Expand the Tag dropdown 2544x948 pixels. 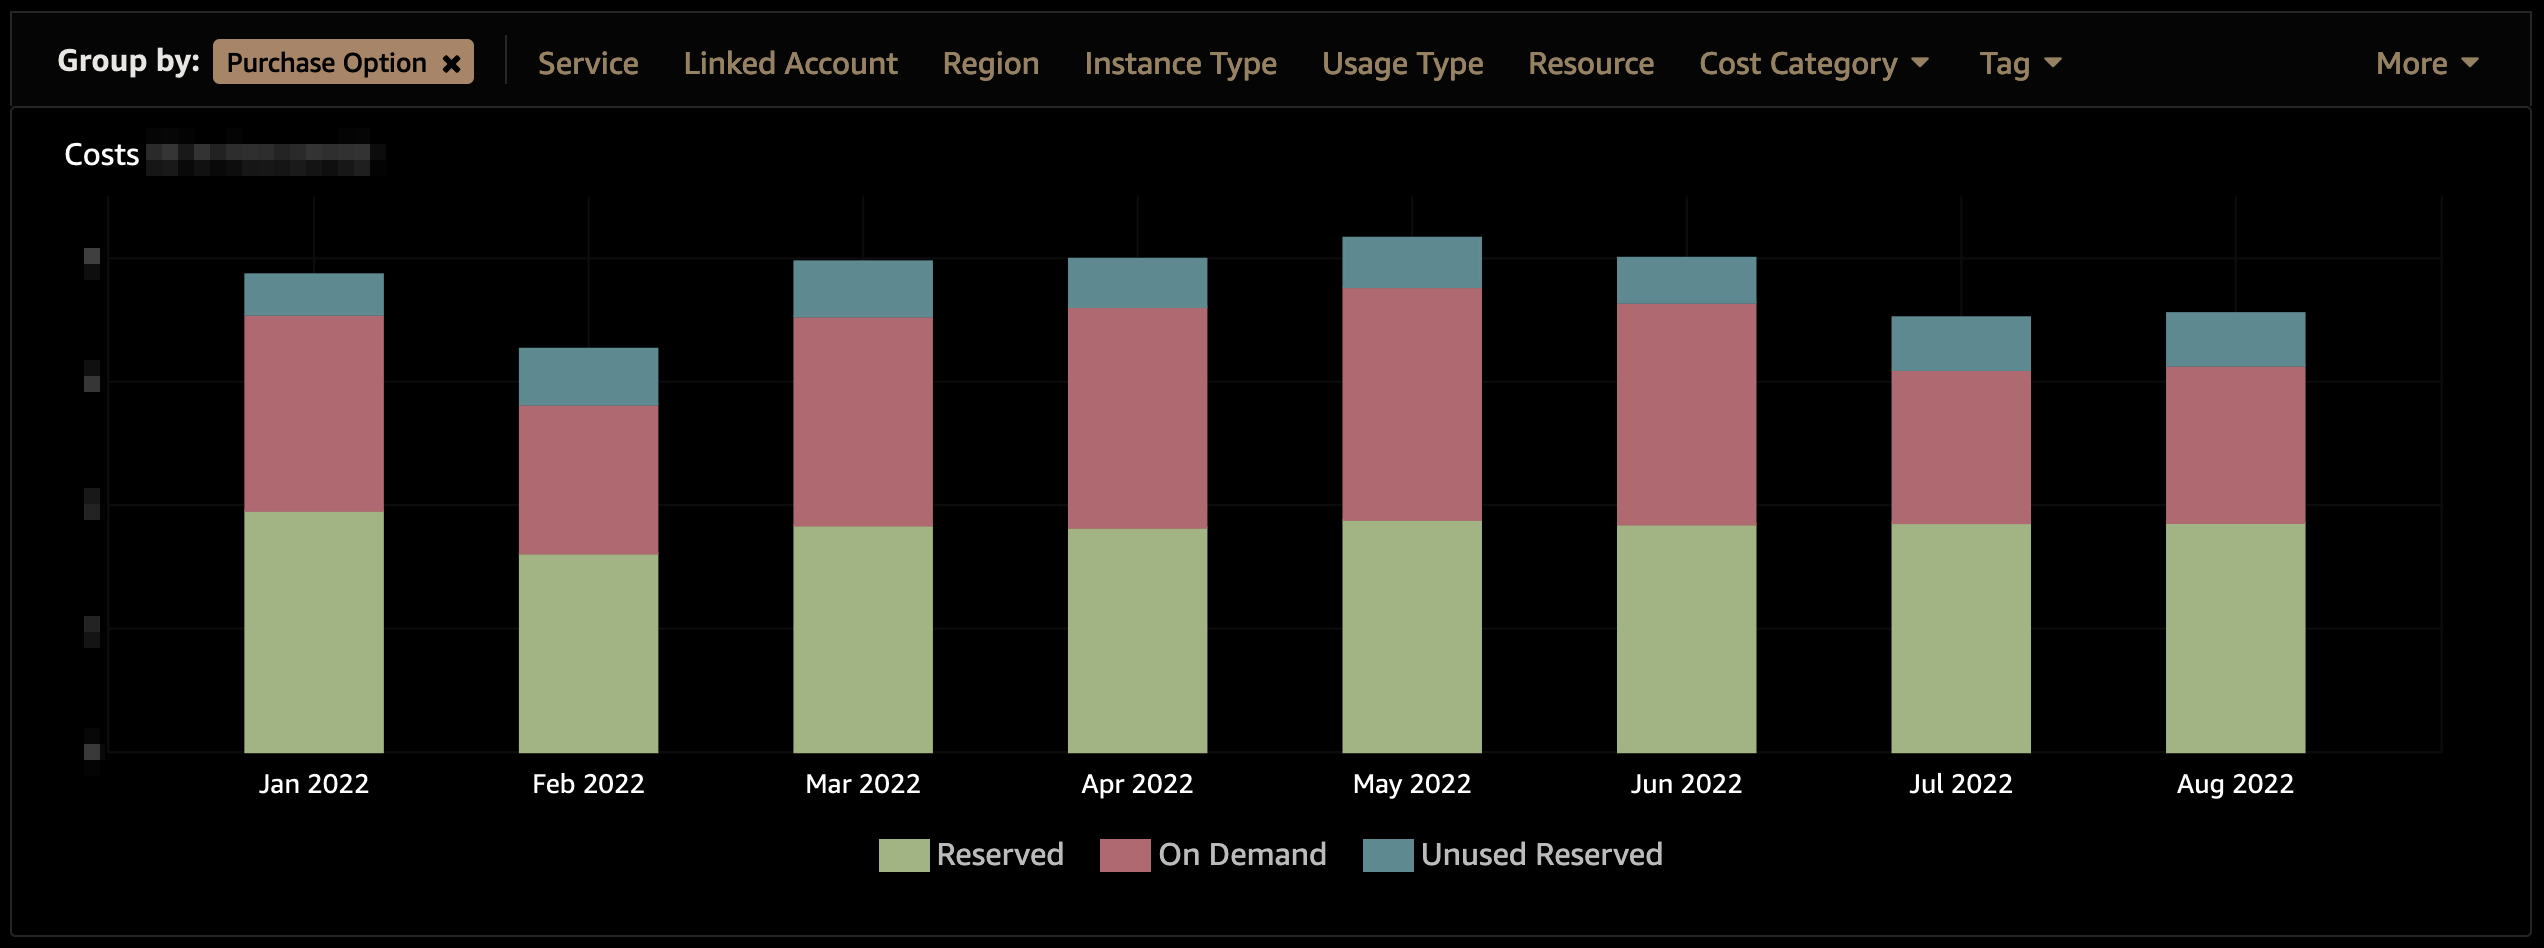2018,62
